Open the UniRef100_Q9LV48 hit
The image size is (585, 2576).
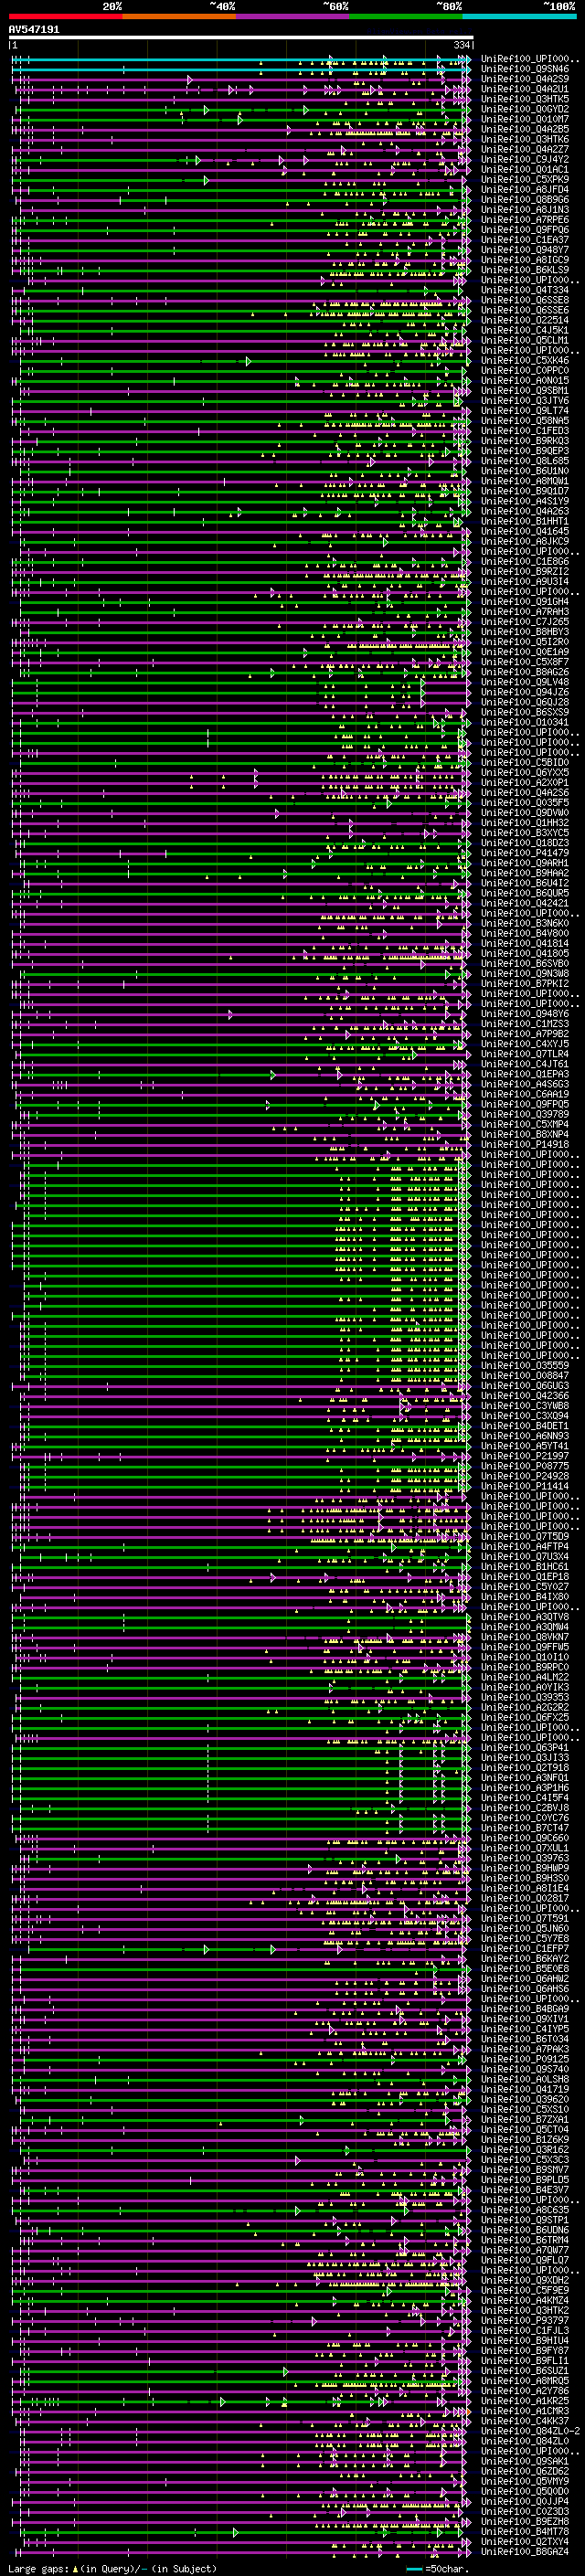525,682
